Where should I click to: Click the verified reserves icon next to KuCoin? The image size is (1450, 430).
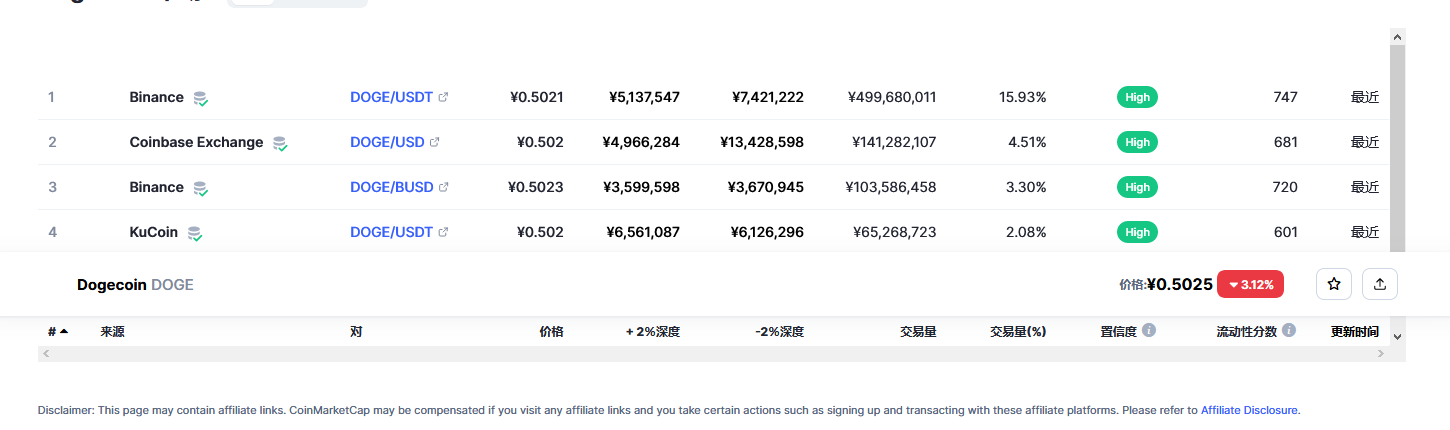[x=195, y=233]
